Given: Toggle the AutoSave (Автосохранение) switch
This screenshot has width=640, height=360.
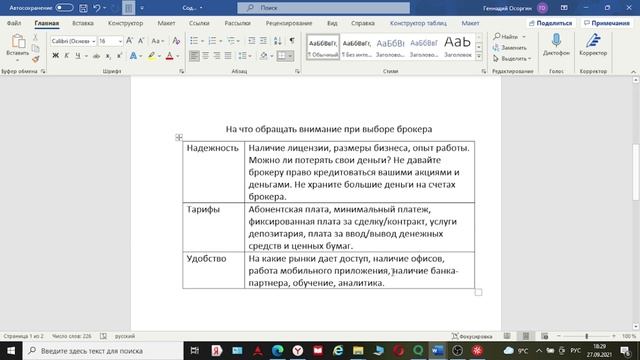Looking at the screenshot, I should click(64, 8).
